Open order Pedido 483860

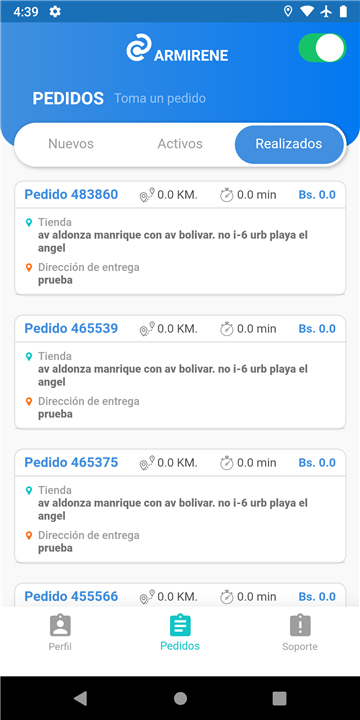click(180, 237)
